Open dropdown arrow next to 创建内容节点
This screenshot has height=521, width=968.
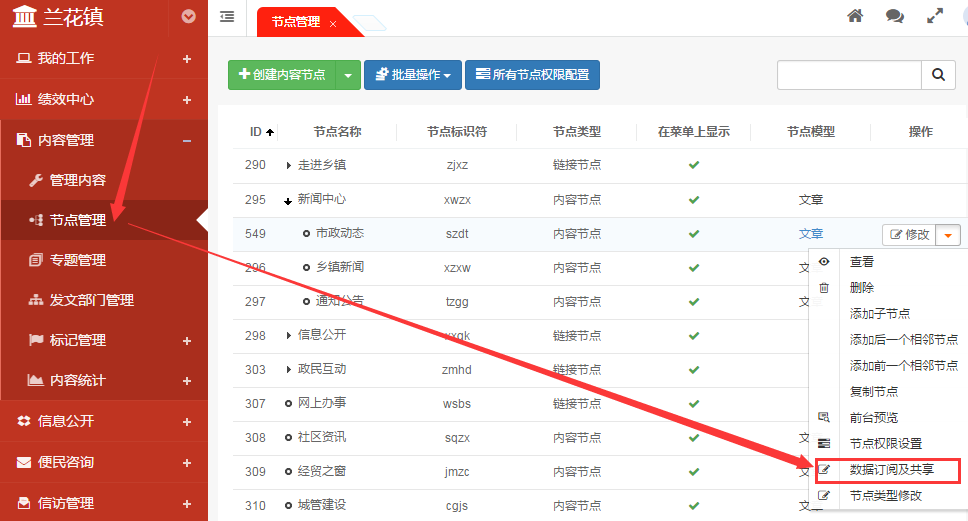click(x=348, y=75)
